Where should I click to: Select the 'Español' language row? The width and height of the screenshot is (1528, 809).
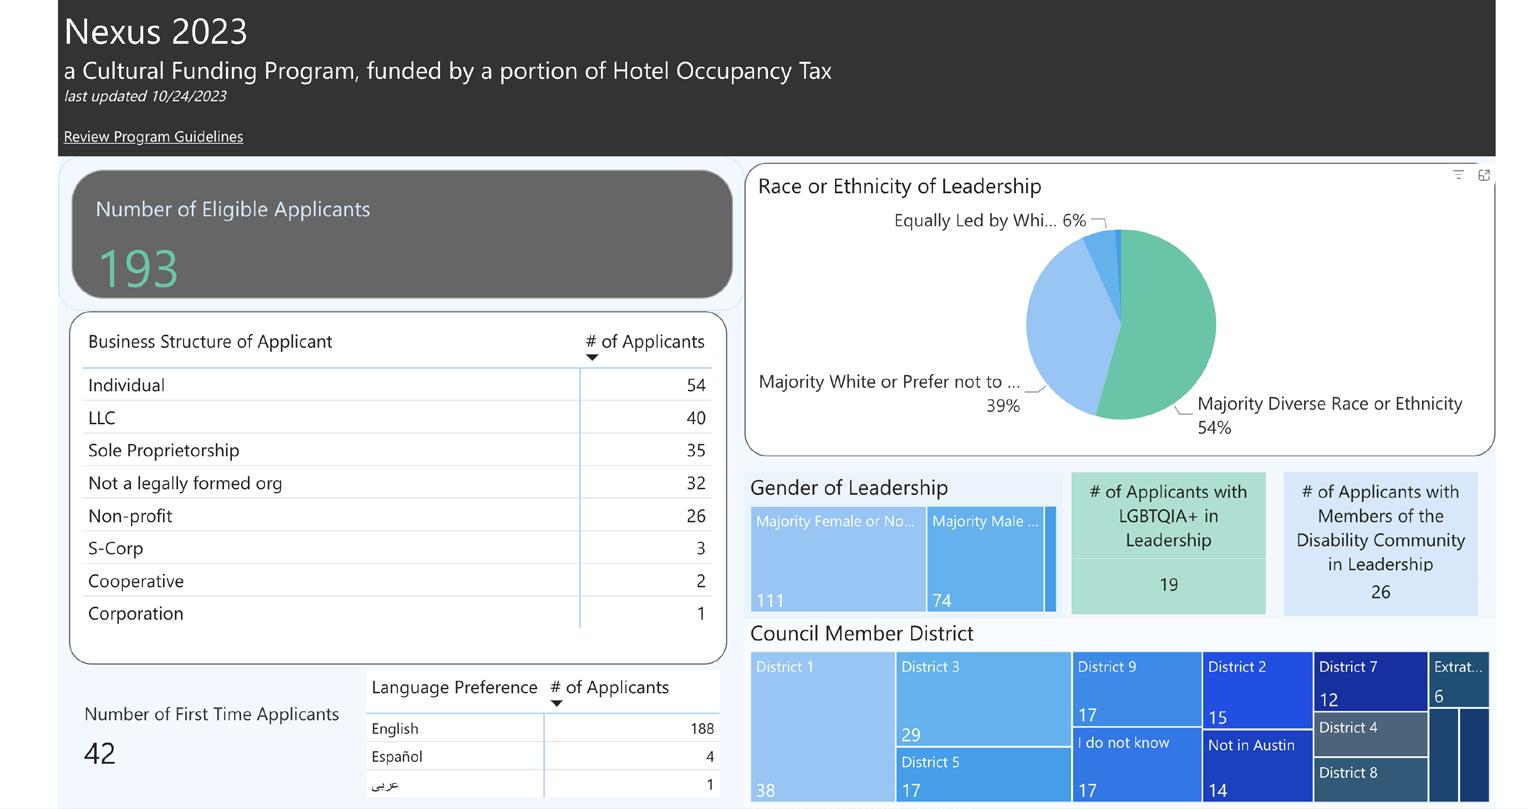click(543, 757)
